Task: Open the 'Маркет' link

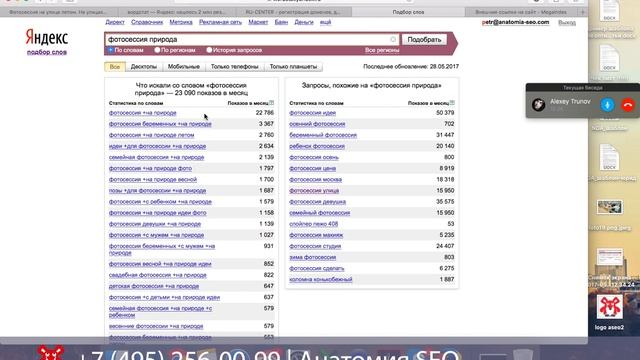Action: tap(258, 22)
